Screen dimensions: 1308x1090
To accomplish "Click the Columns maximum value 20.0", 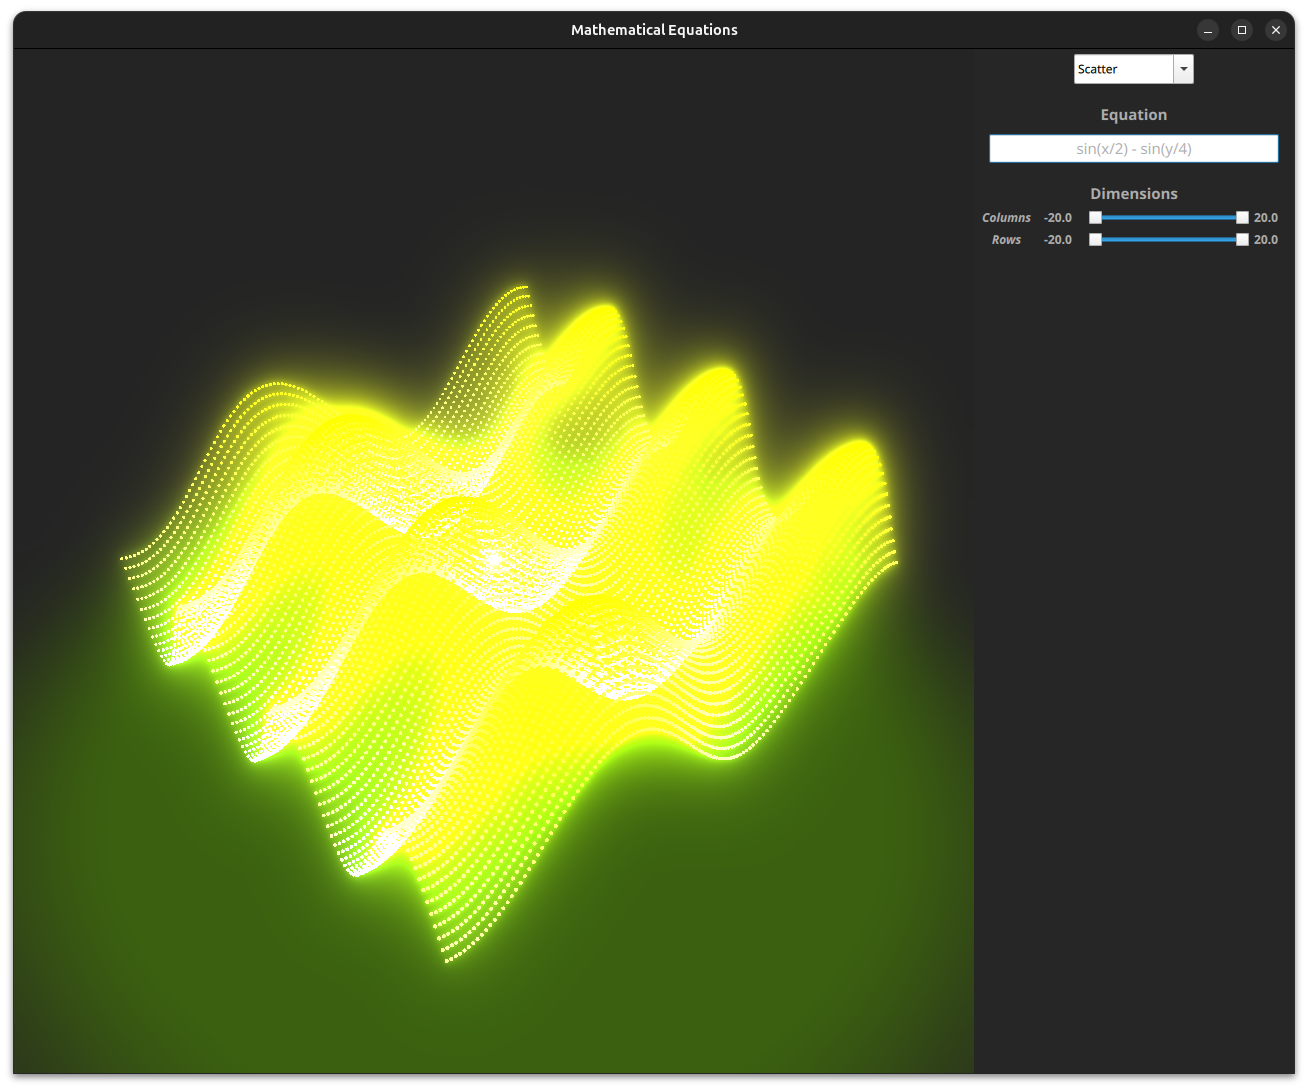I will coord(1265,218).
